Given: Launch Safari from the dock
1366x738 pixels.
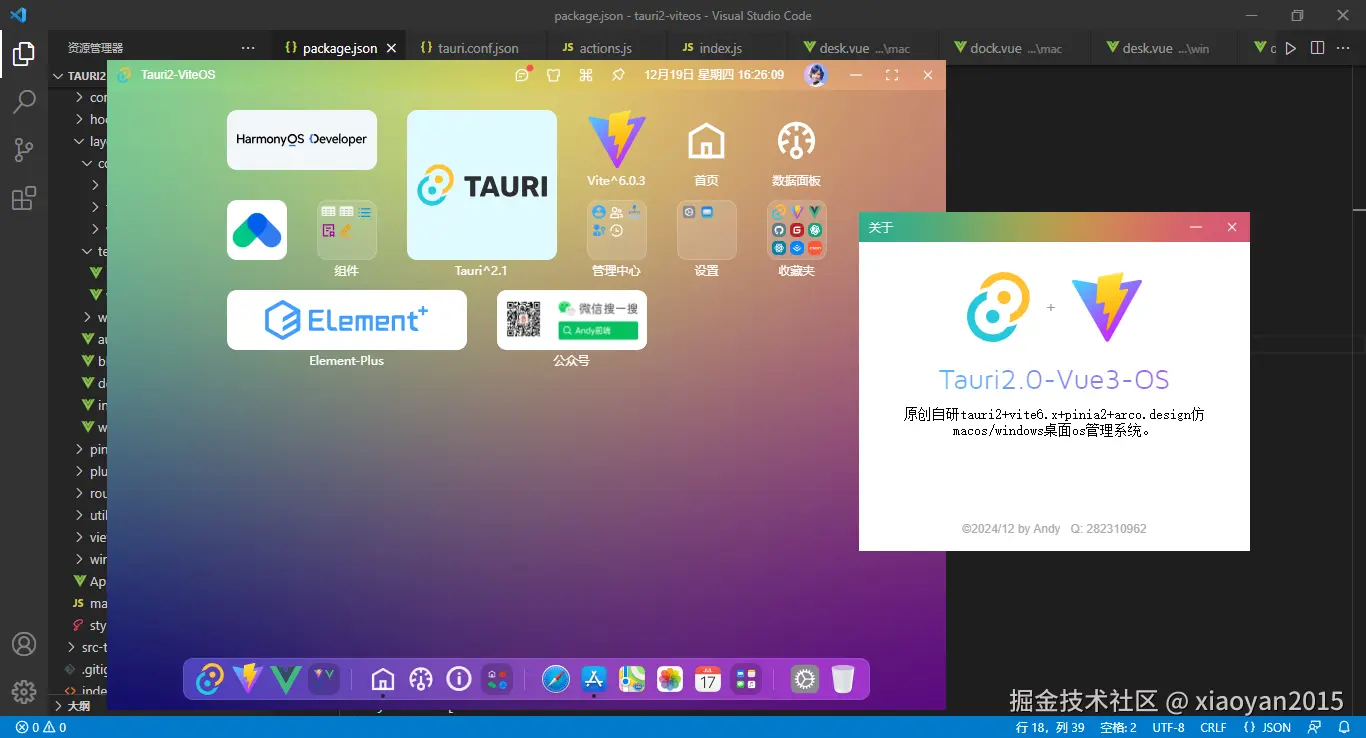Looking at the screenshot, I should pyautogui.click(x=556, y=680).
